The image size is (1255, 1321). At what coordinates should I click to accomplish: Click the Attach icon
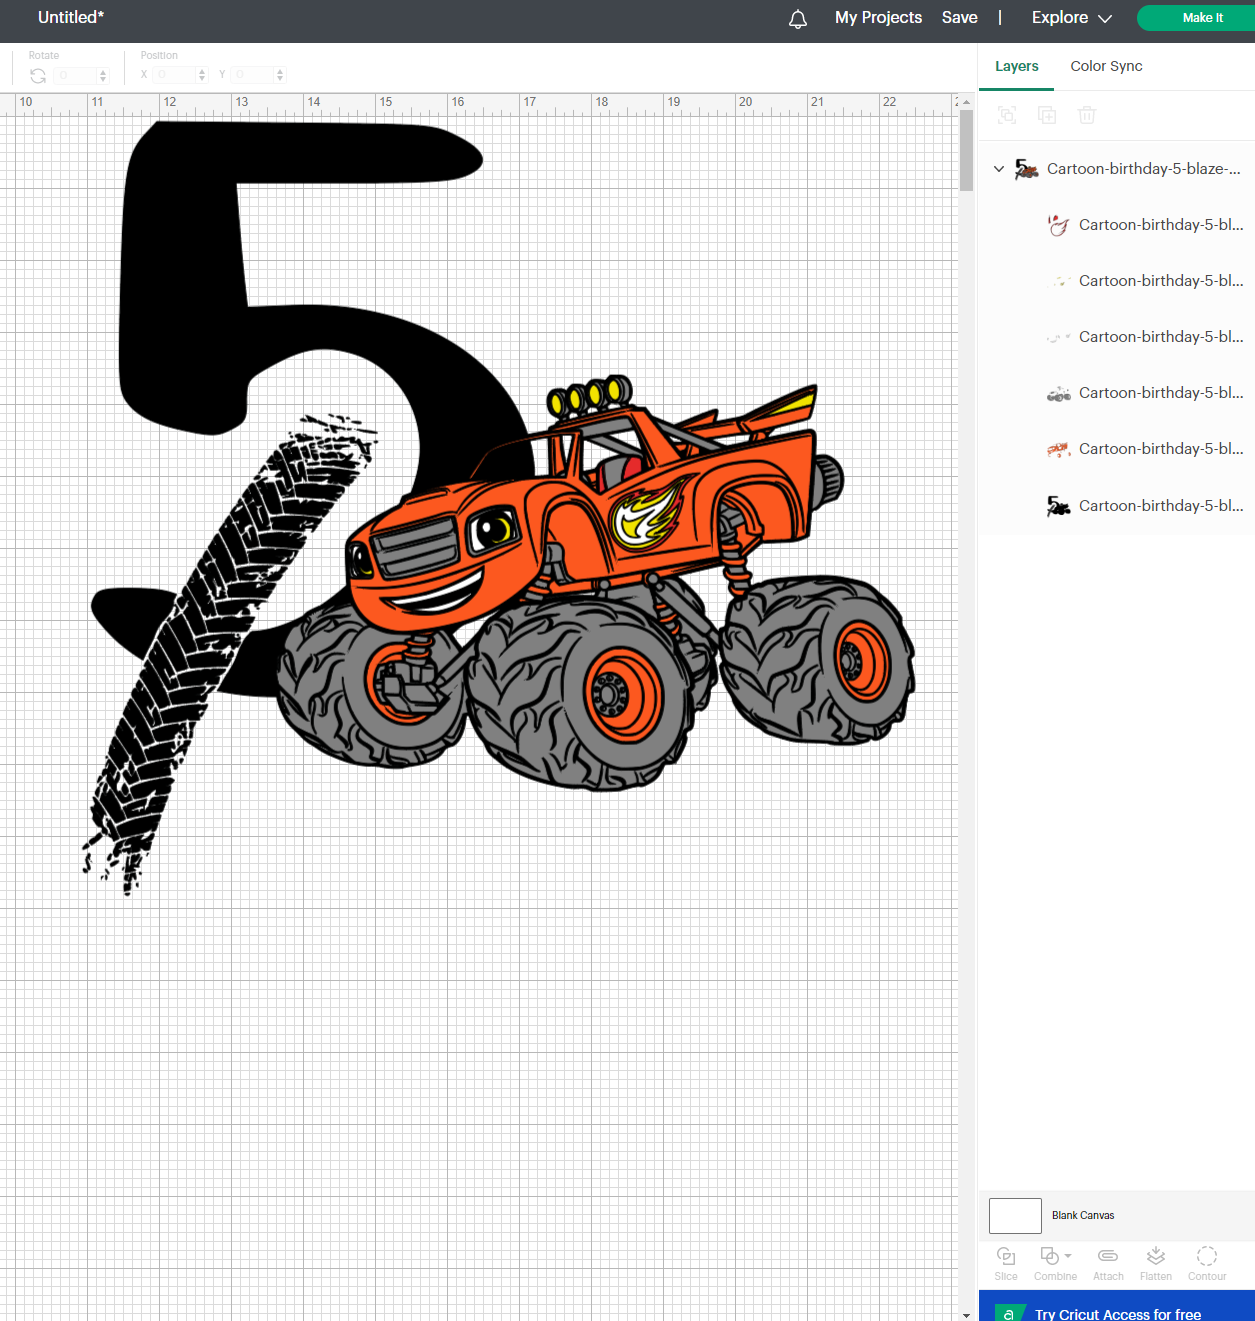[x=1107, y=1261]
